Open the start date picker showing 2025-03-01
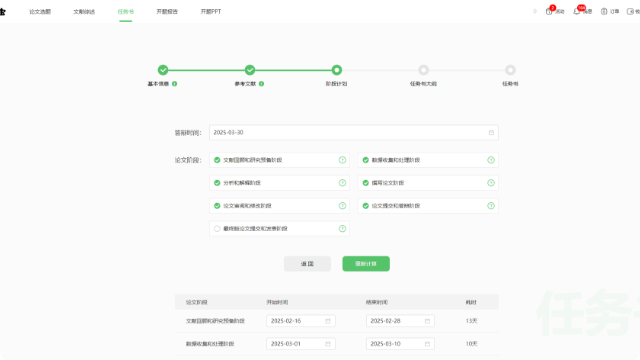 coord(301,344)
